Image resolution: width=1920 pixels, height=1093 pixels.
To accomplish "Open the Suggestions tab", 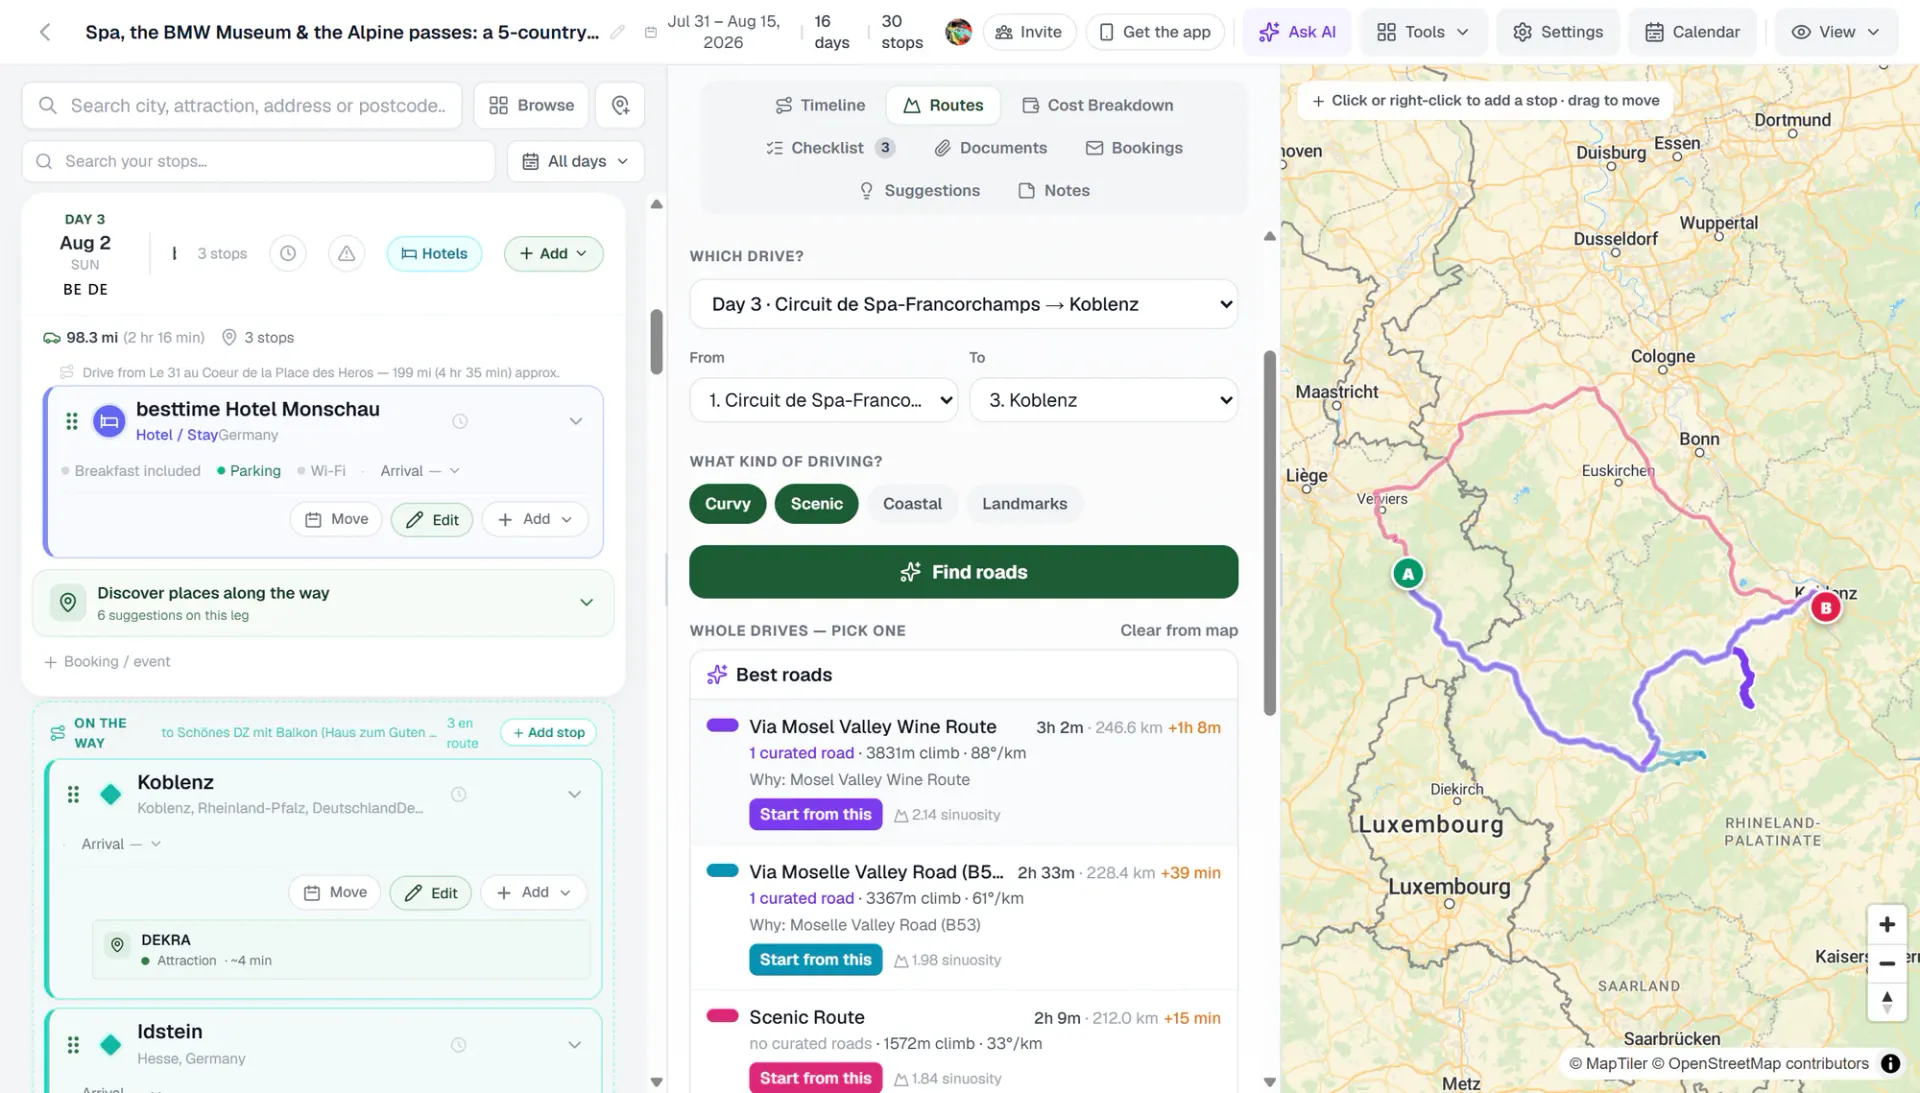I will point(920,191).
